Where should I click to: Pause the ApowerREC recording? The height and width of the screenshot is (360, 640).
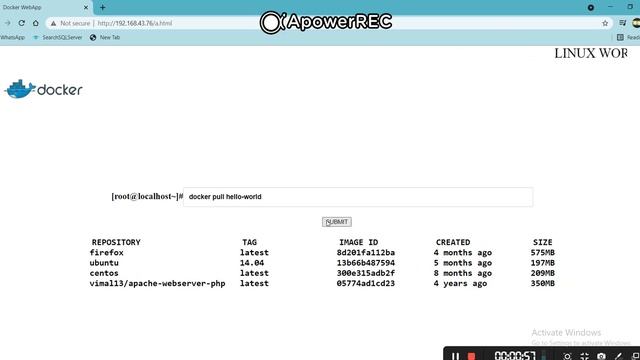pos(455,356)
